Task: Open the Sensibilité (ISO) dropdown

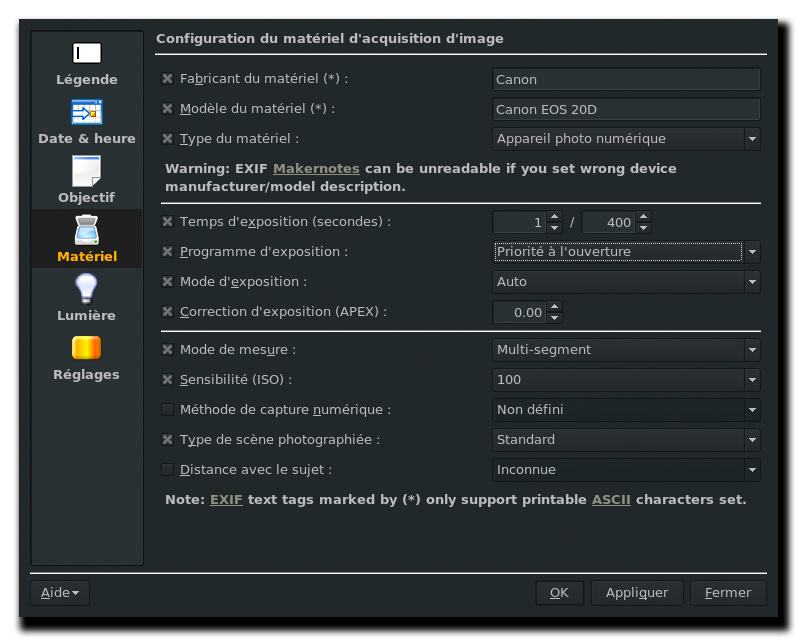Action: pos(626,380)
